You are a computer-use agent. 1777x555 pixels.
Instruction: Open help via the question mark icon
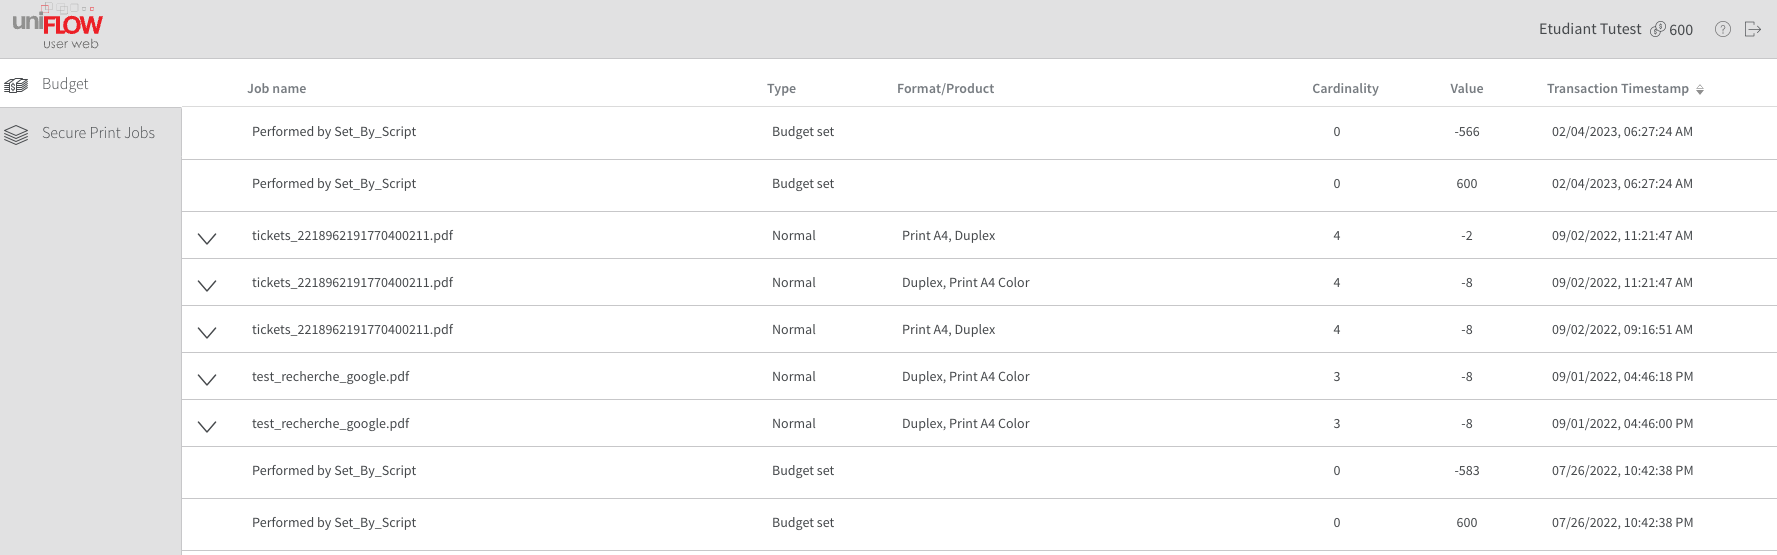point(1723,29)
